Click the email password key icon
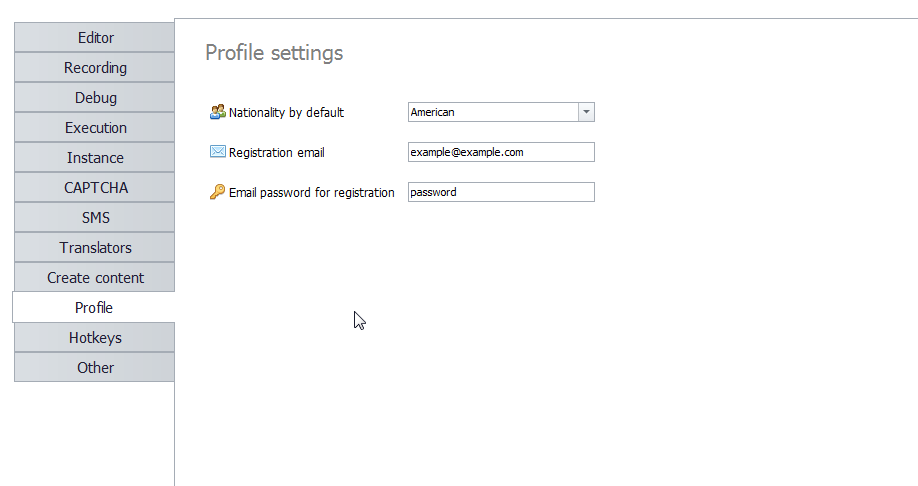Screen dimensions: 918x486 point(217,191)
